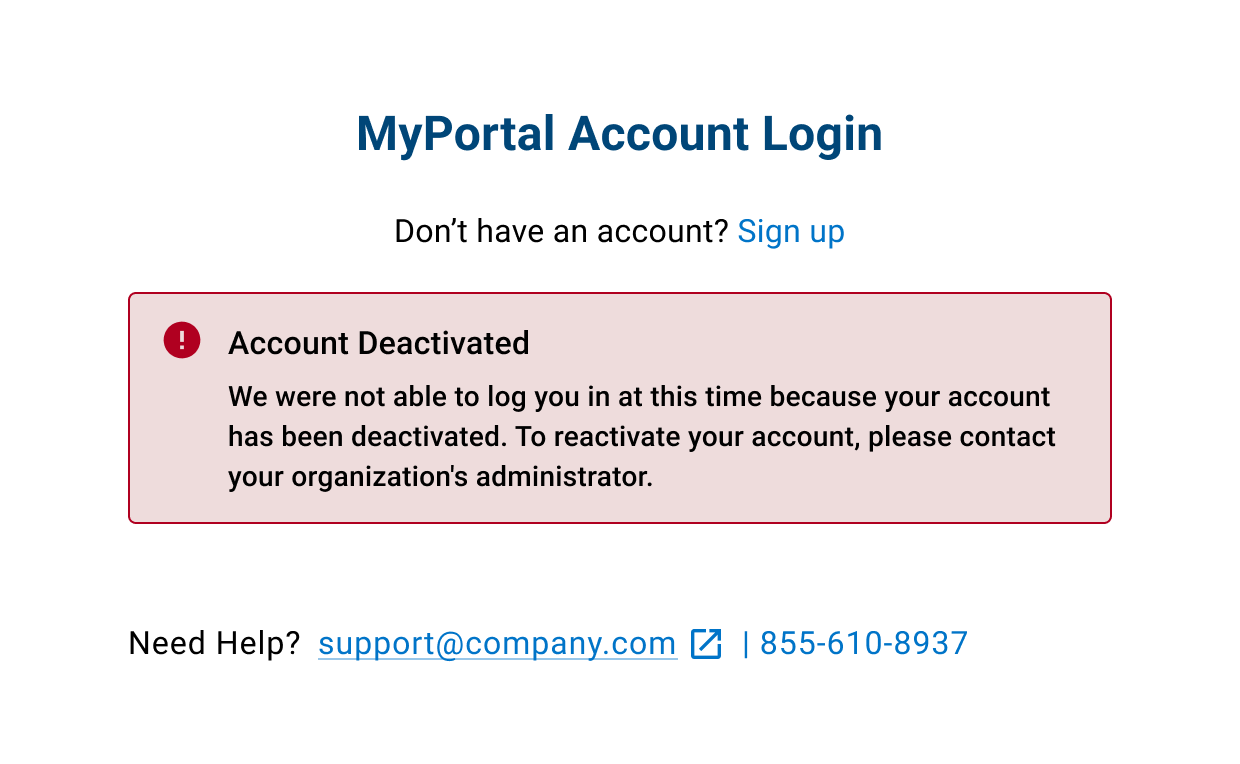Click the "Account Deactivated" alert heading
This screenshot has width=1240, height=764.
(x=378, y=343)
